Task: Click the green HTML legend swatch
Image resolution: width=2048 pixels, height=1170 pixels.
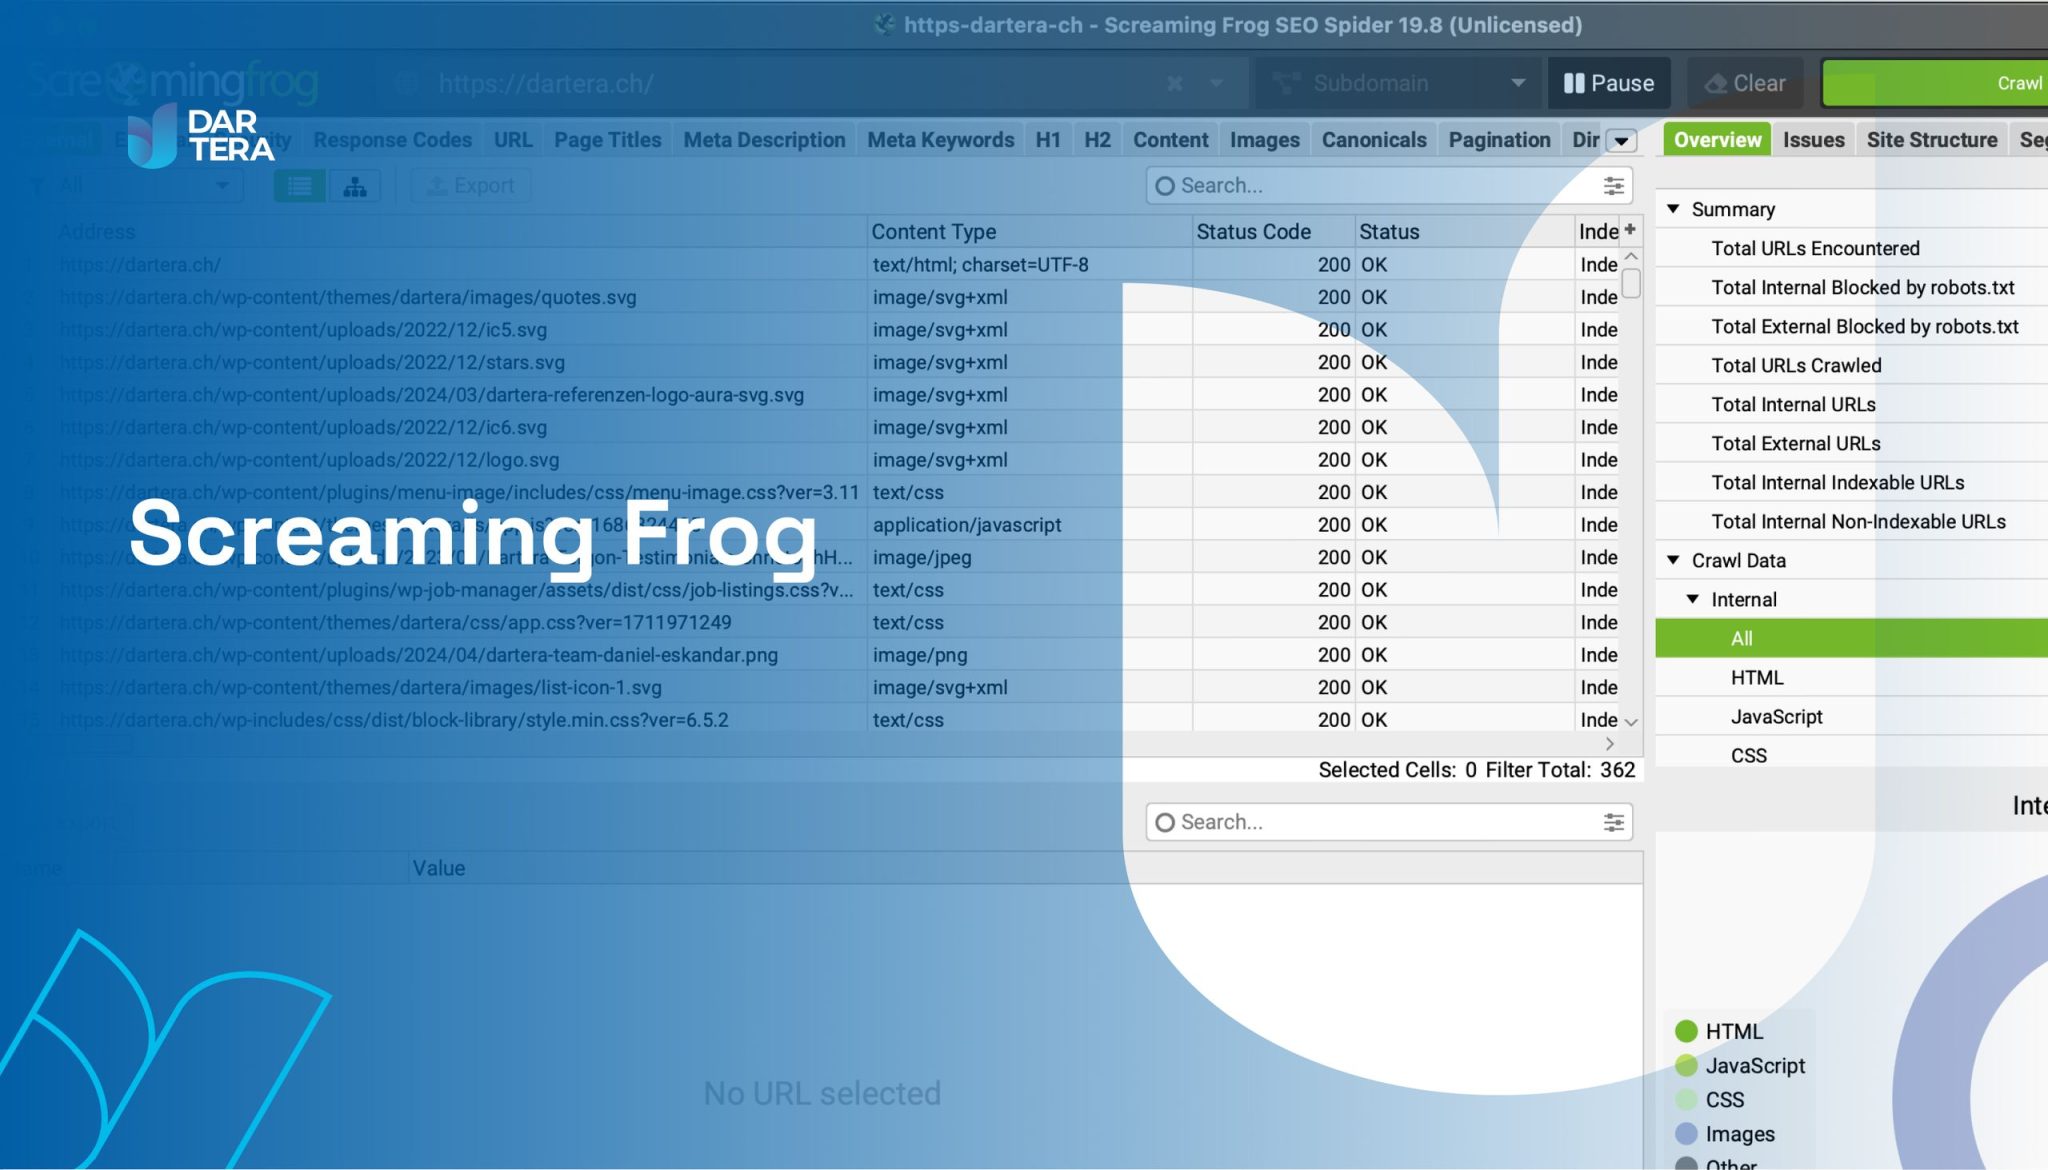Action: (1686, 1030)
